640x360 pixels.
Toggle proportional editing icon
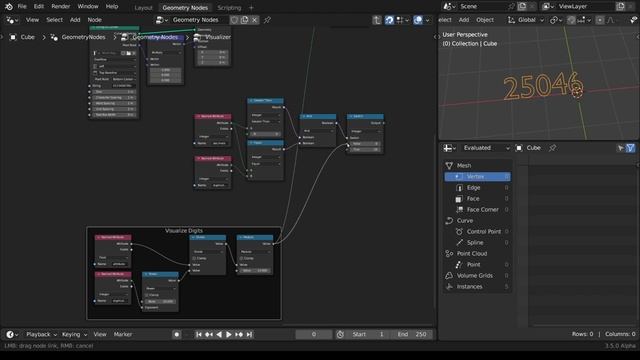tap(600, 20)
